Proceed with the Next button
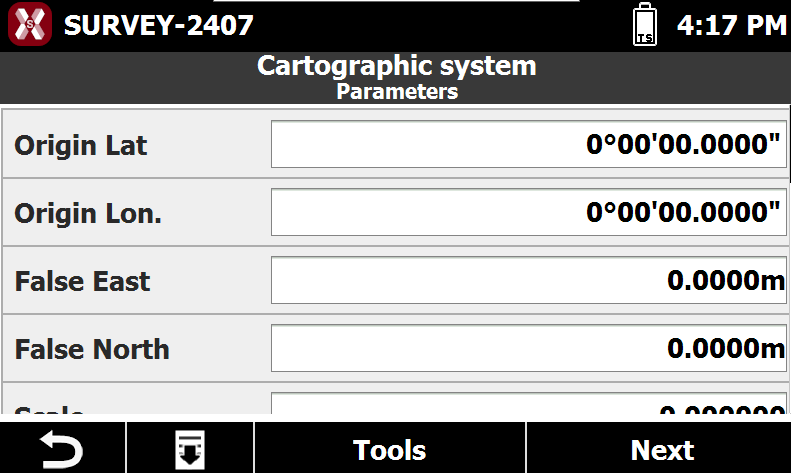Viewport: 791px width, 473px height. [x=659, y=448]
